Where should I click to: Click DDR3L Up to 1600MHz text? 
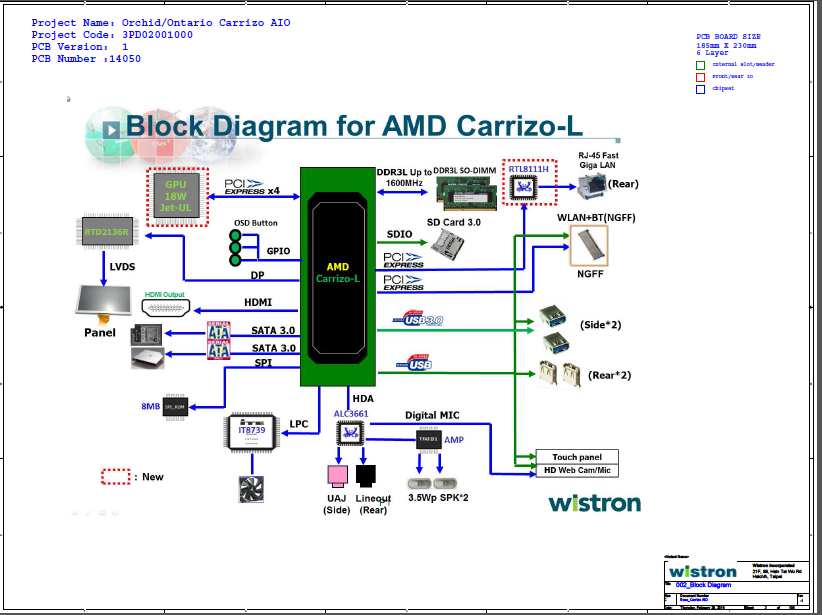pyautogui.click(x=404, y=177)
